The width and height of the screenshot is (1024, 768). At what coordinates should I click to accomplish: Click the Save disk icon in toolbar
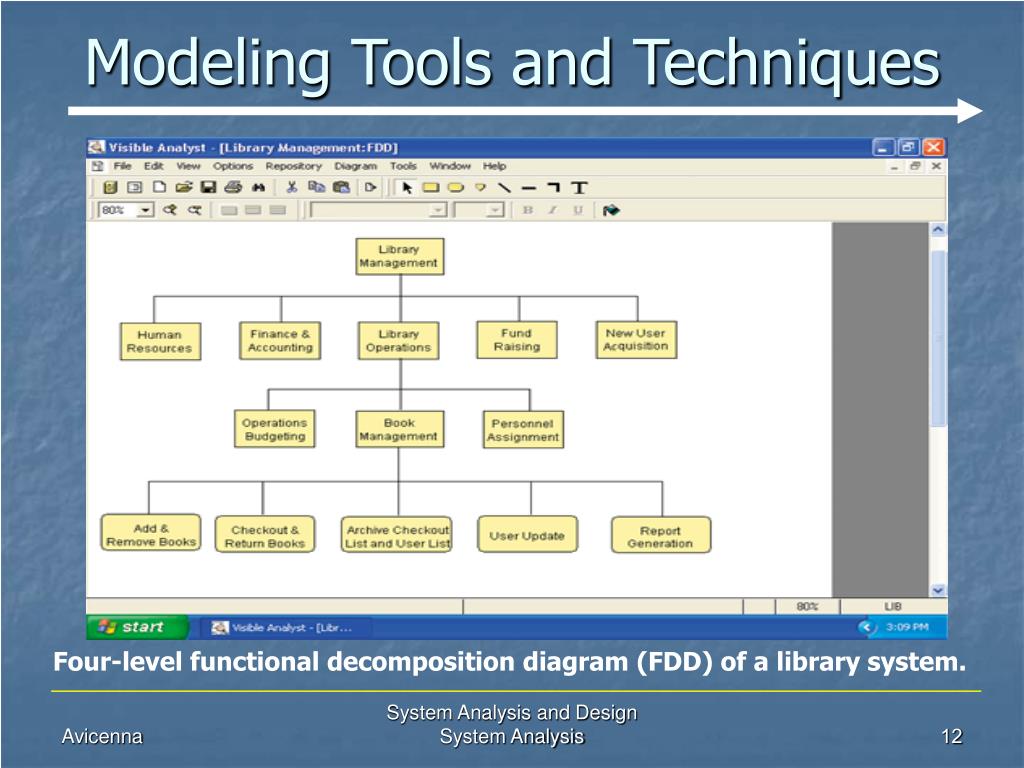coord(208,187)
